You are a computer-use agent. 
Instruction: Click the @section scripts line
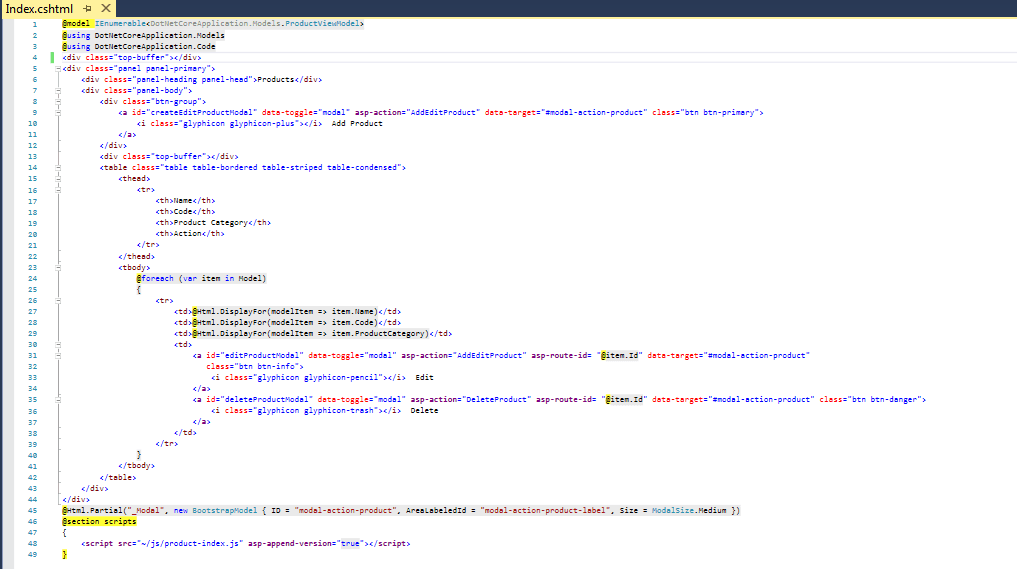pyautogui.click(x=99, y=522)
